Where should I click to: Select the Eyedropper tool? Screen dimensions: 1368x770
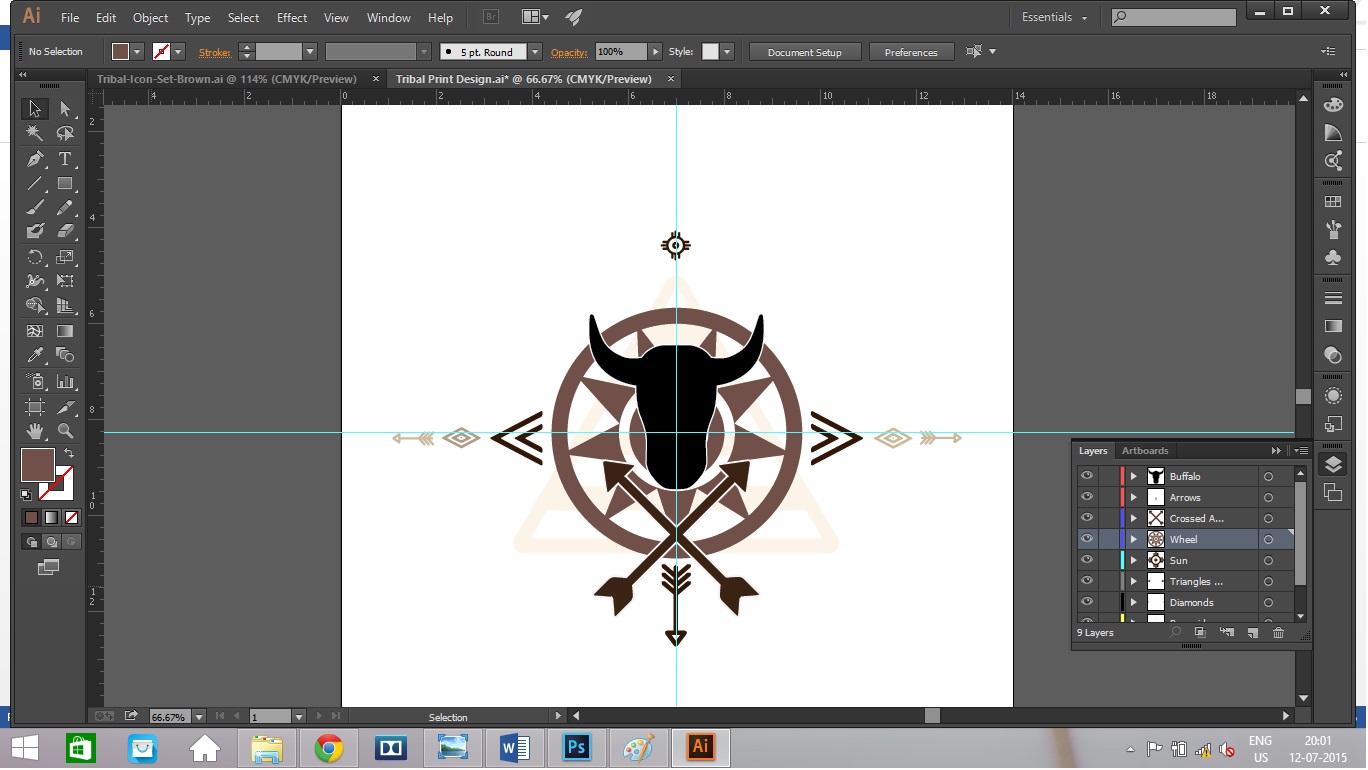(x=35, y=355)
